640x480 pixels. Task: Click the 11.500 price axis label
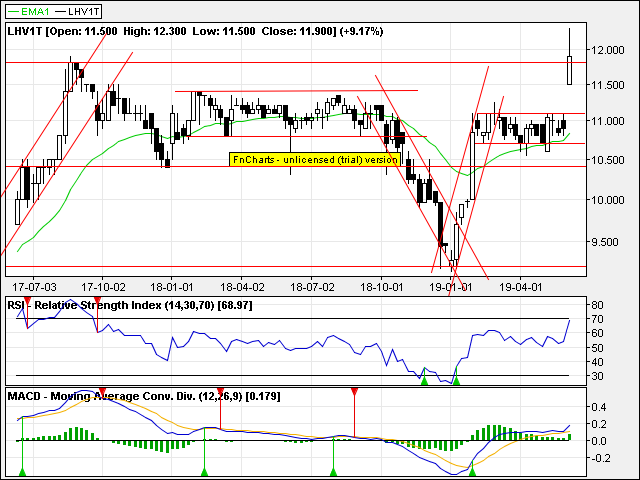click(608, 85)
